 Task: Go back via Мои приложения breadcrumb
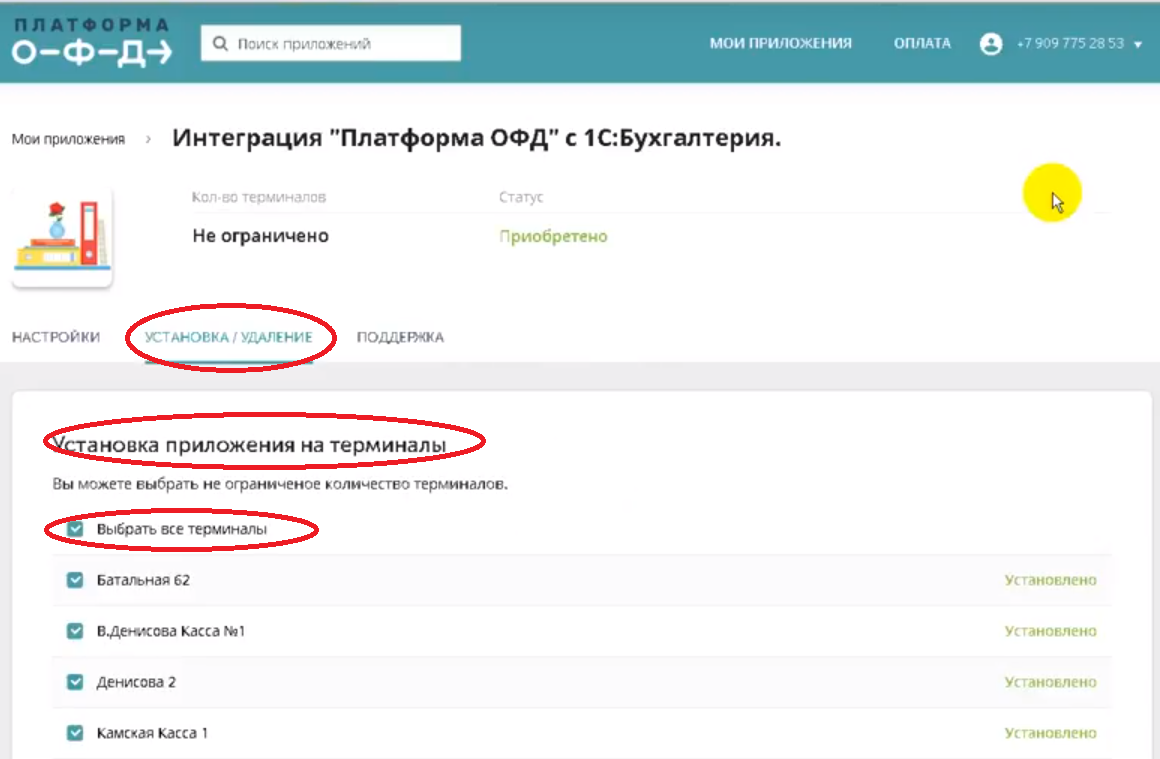point(68,139)
